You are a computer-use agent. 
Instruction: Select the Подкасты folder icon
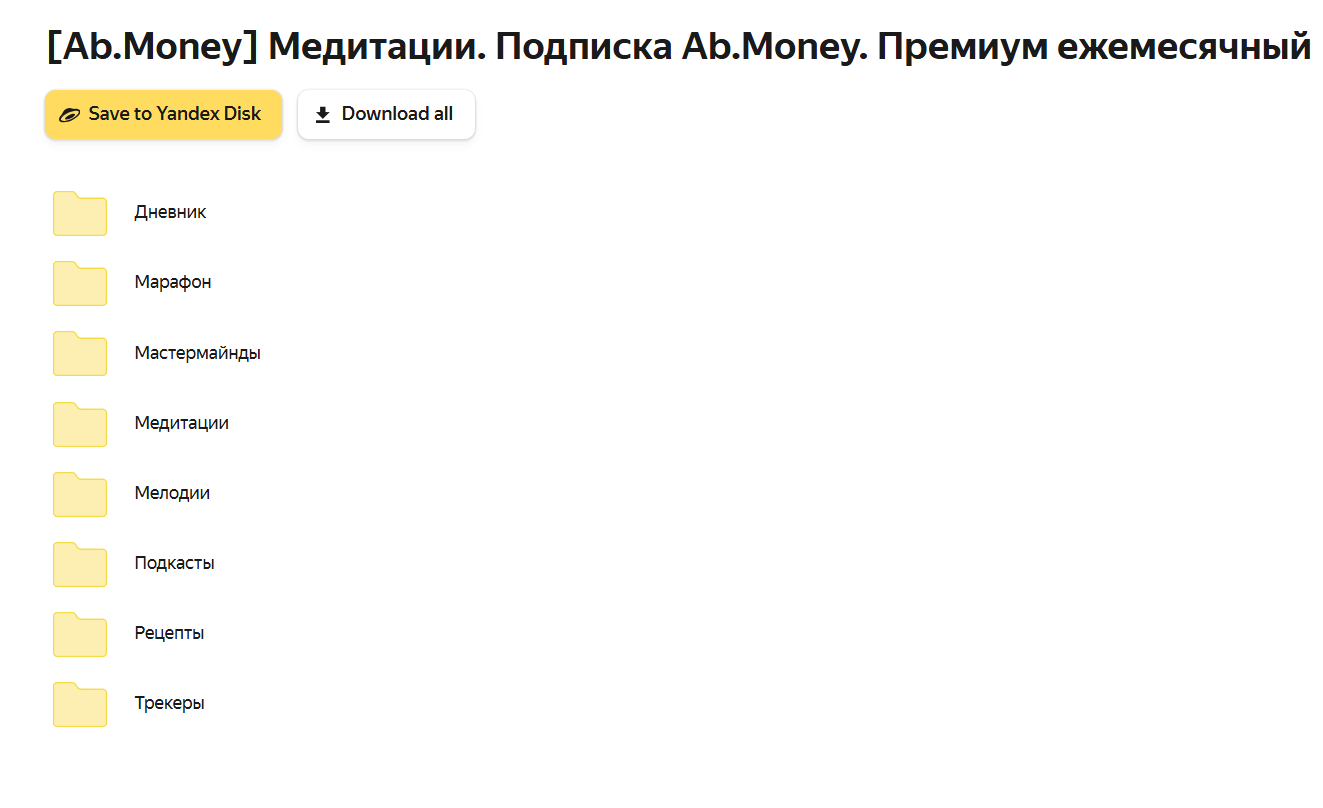coord(80,563)
